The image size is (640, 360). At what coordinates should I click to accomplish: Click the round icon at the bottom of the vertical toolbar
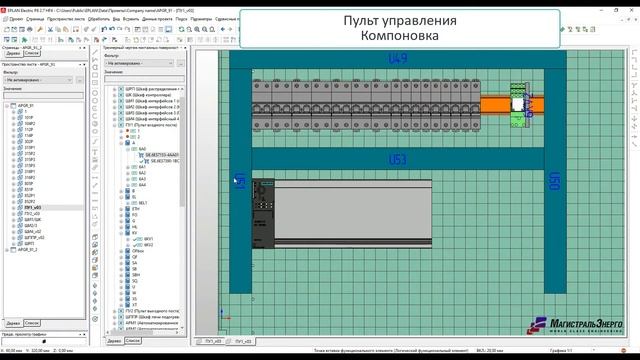click(x=95, y=319)
